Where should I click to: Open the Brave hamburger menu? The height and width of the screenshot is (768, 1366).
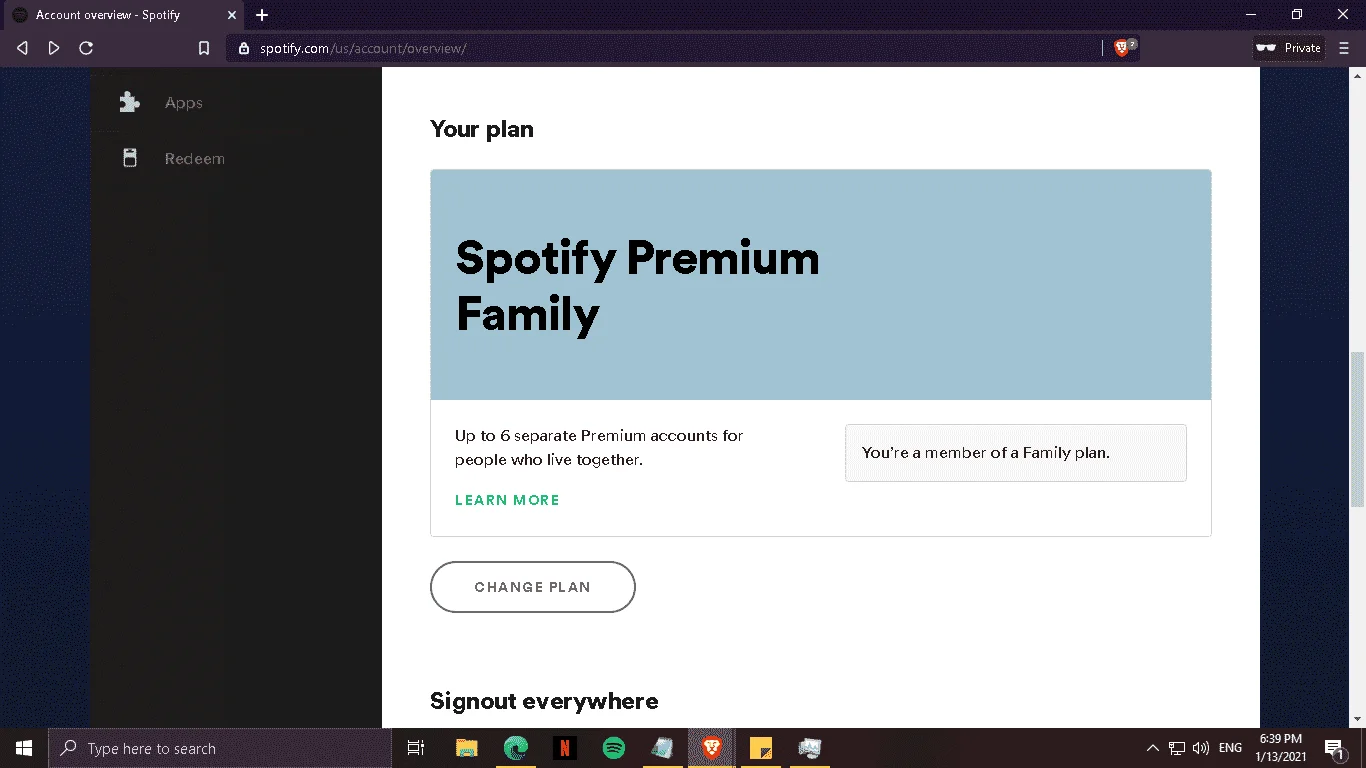tap(1344, 48)
